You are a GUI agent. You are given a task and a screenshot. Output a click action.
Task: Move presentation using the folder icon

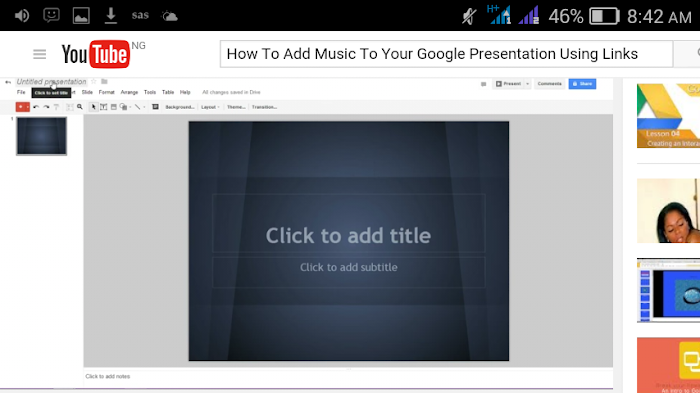(104, 81)
